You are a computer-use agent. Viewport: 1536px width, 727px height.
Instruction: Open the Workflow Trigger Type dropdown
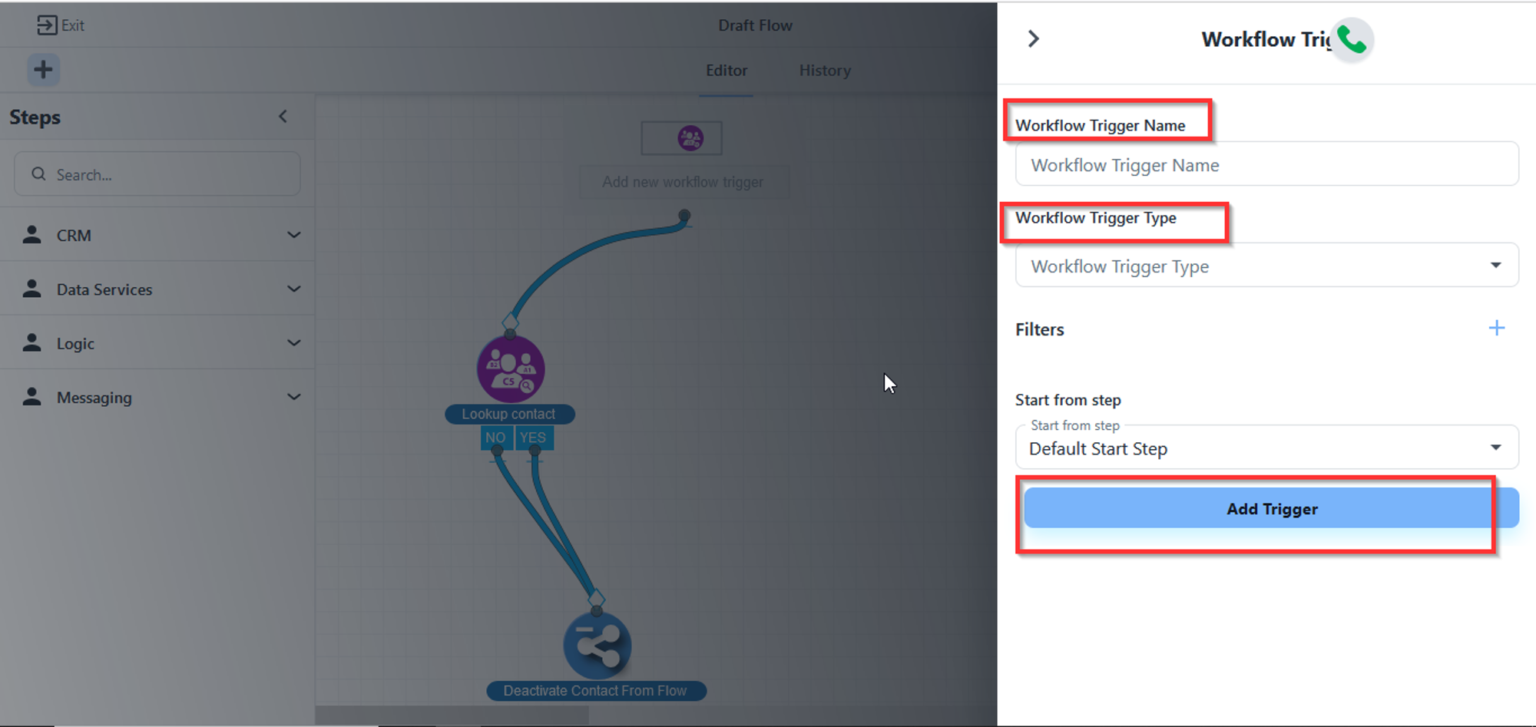coord(1267,266)
